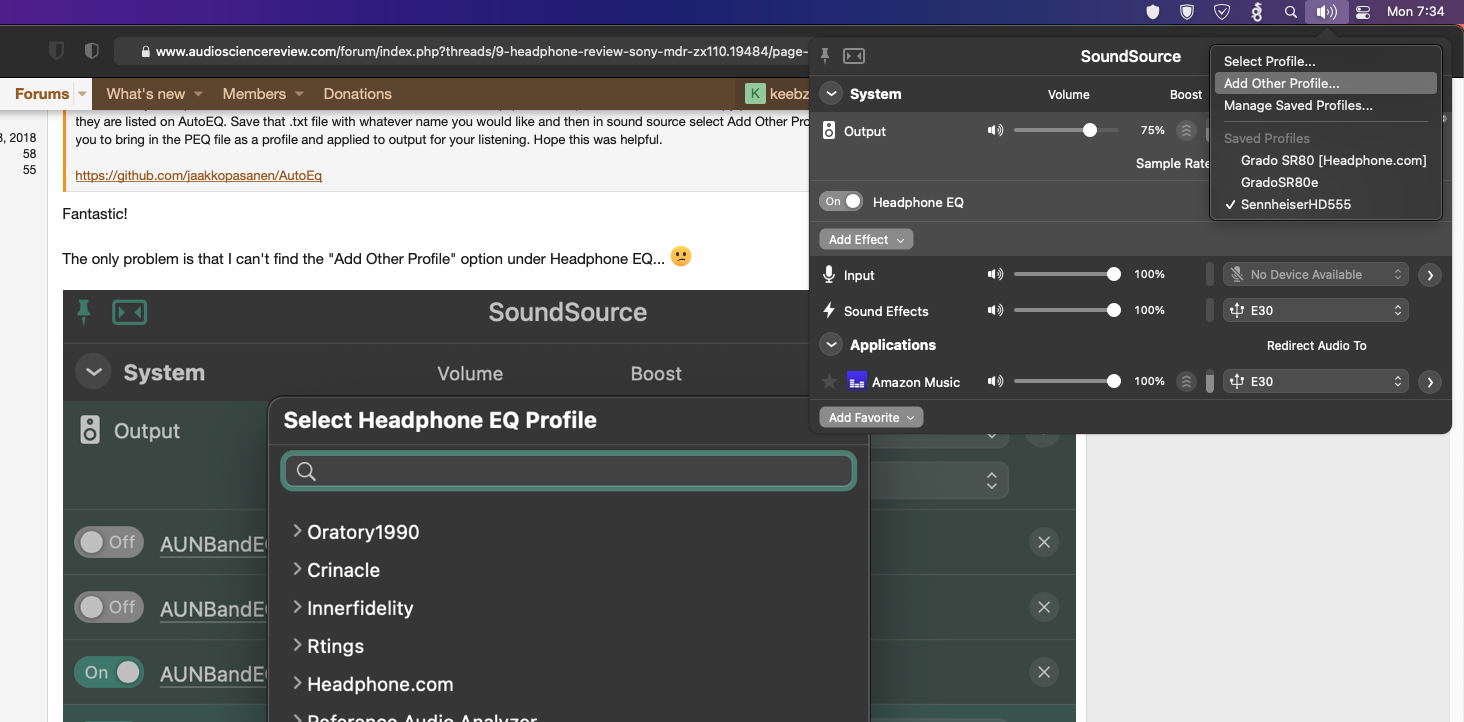Click the Amazon Music volume slider
Viewport: 1464px width, 722px height.
pos(1067,381)
